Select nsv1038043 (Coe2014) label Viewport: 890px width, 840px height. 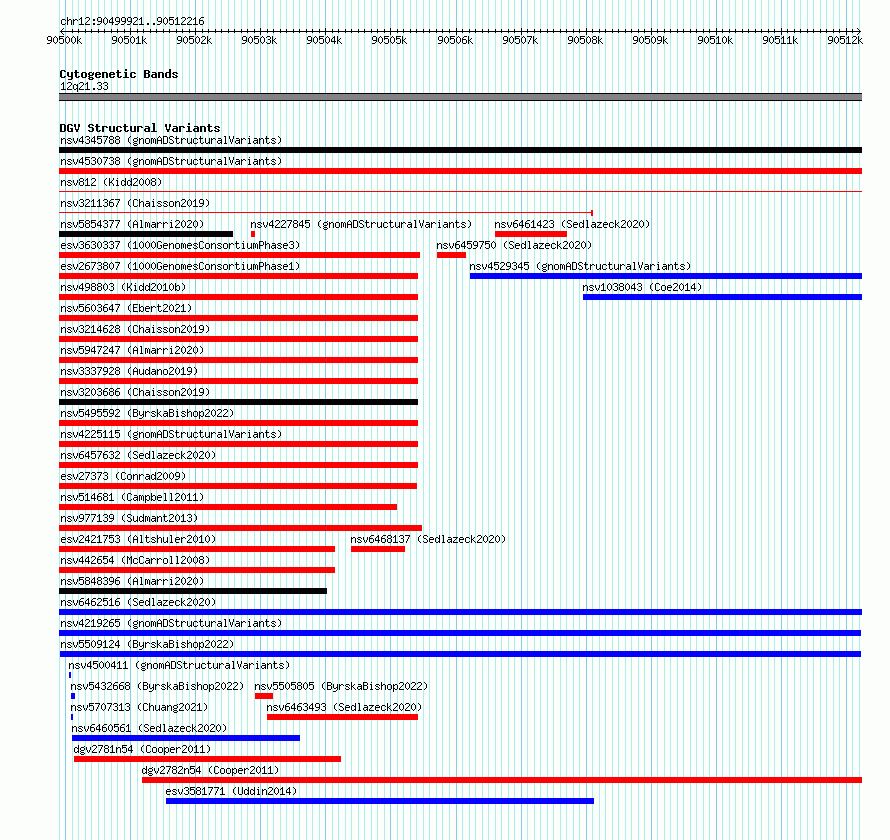[643, 287]
